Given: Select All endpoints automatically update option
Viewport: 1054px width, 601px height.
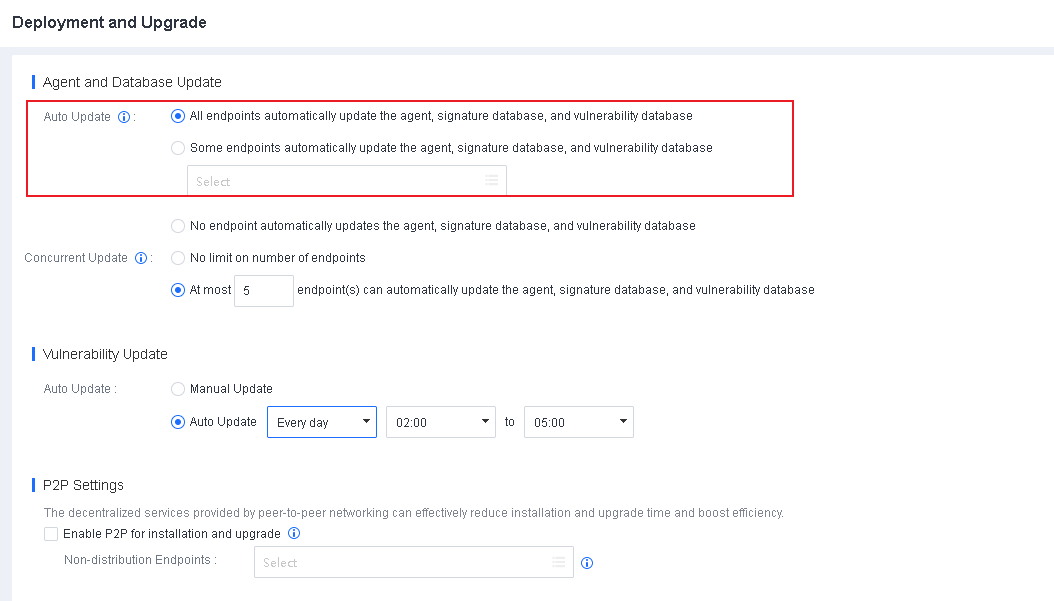Looking at the screenshot, I should coord(178,116).
